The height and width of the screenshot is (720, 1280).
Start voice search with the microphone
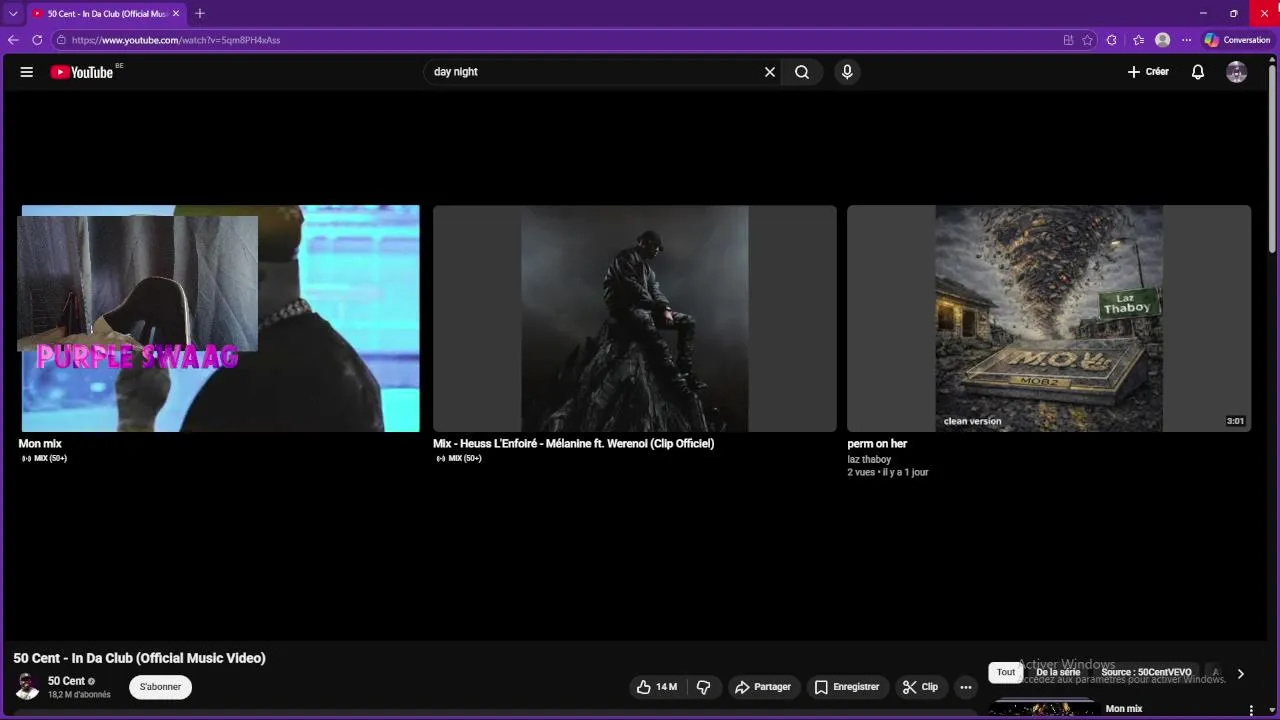point(847,72)
